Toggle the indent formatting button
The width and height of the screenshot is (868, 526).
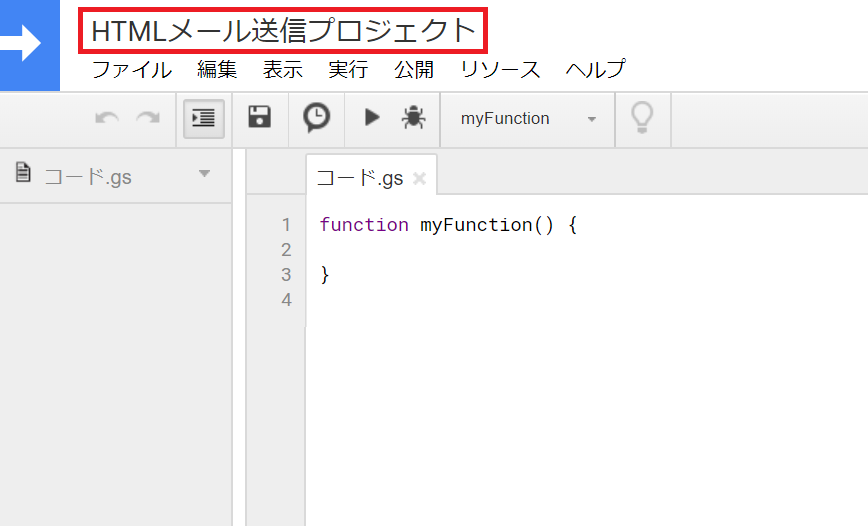204,118
